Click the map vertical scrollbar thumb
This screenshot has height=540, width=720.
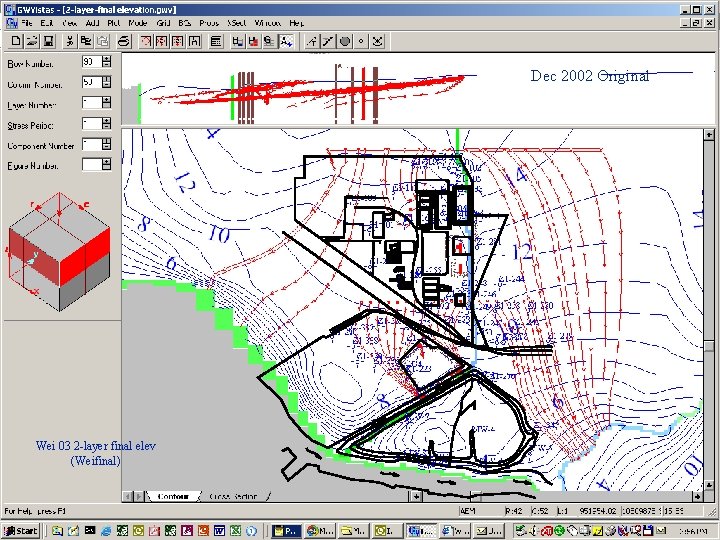click(709, 346)
